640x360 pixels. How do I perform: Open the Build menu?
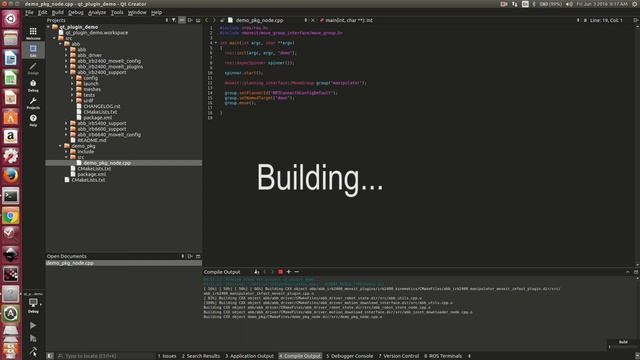(58, 13)
